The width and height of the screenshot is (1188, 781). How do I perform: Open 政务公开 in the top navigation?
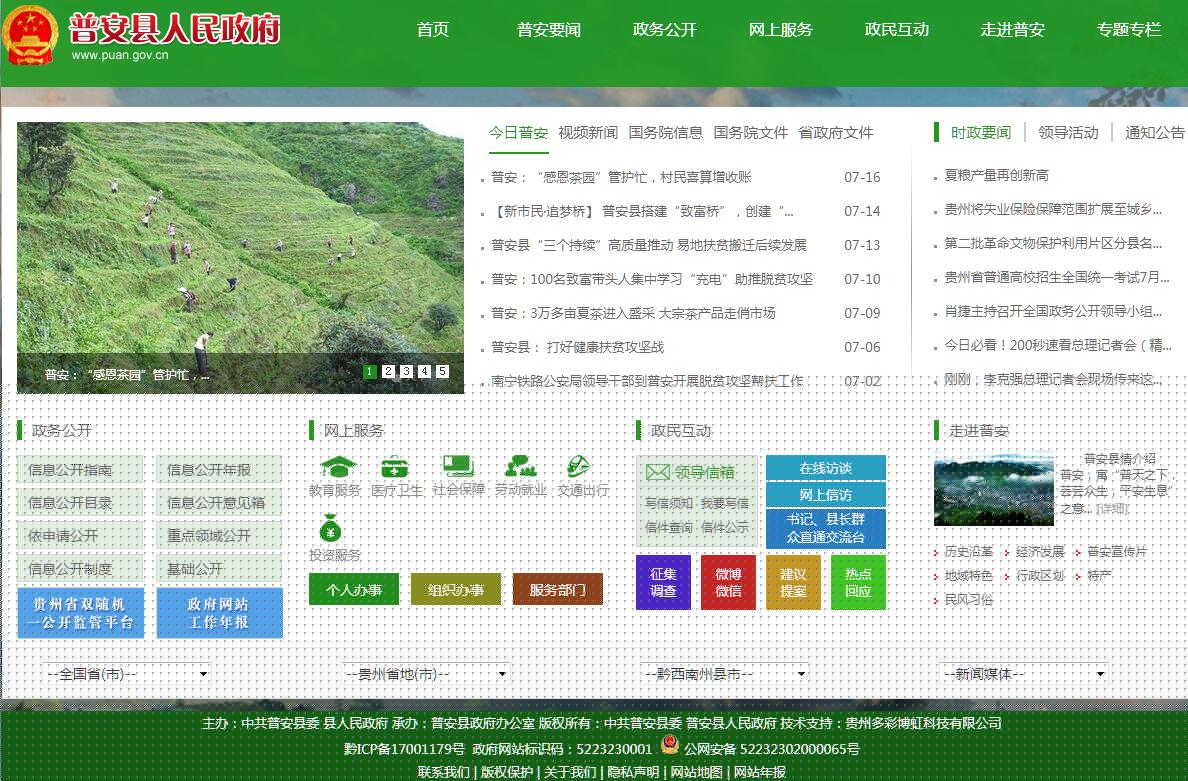tap(664, 30)
